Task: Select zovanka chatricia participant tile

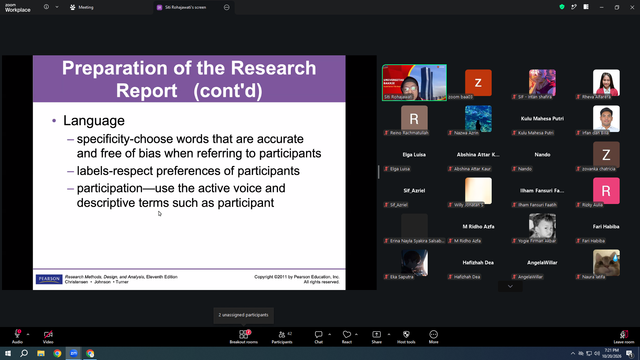Action: tap(607, 155)
